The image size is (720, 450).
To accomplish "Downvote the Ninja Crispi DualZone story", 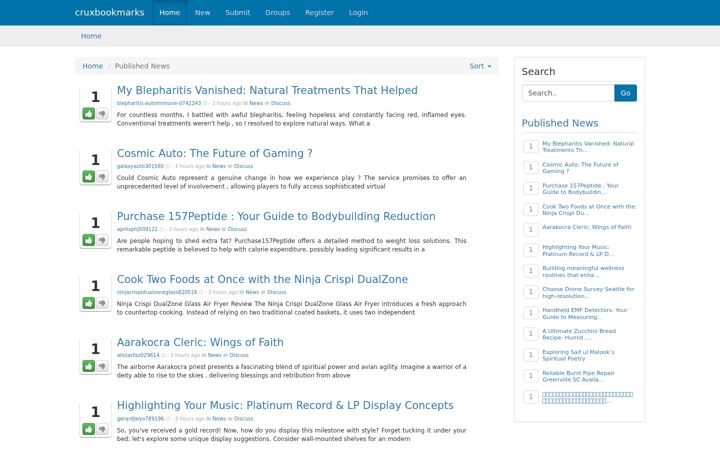I will (102, 303).
